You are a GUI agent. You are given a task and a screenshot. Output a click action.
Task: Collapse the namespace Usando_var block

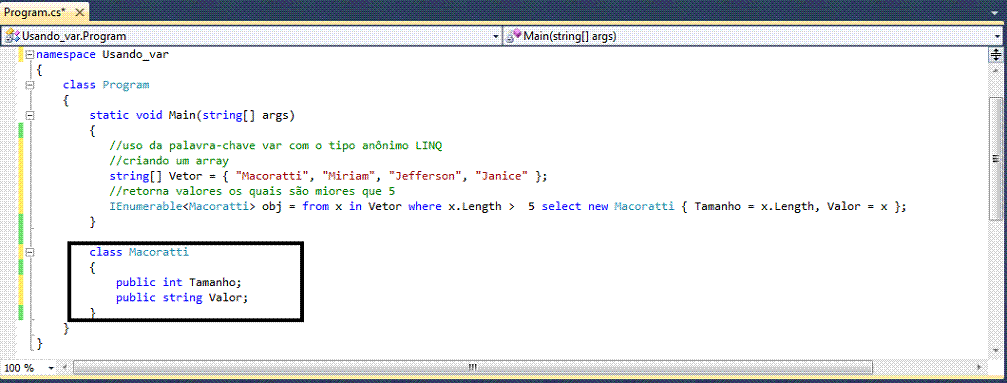29,54
